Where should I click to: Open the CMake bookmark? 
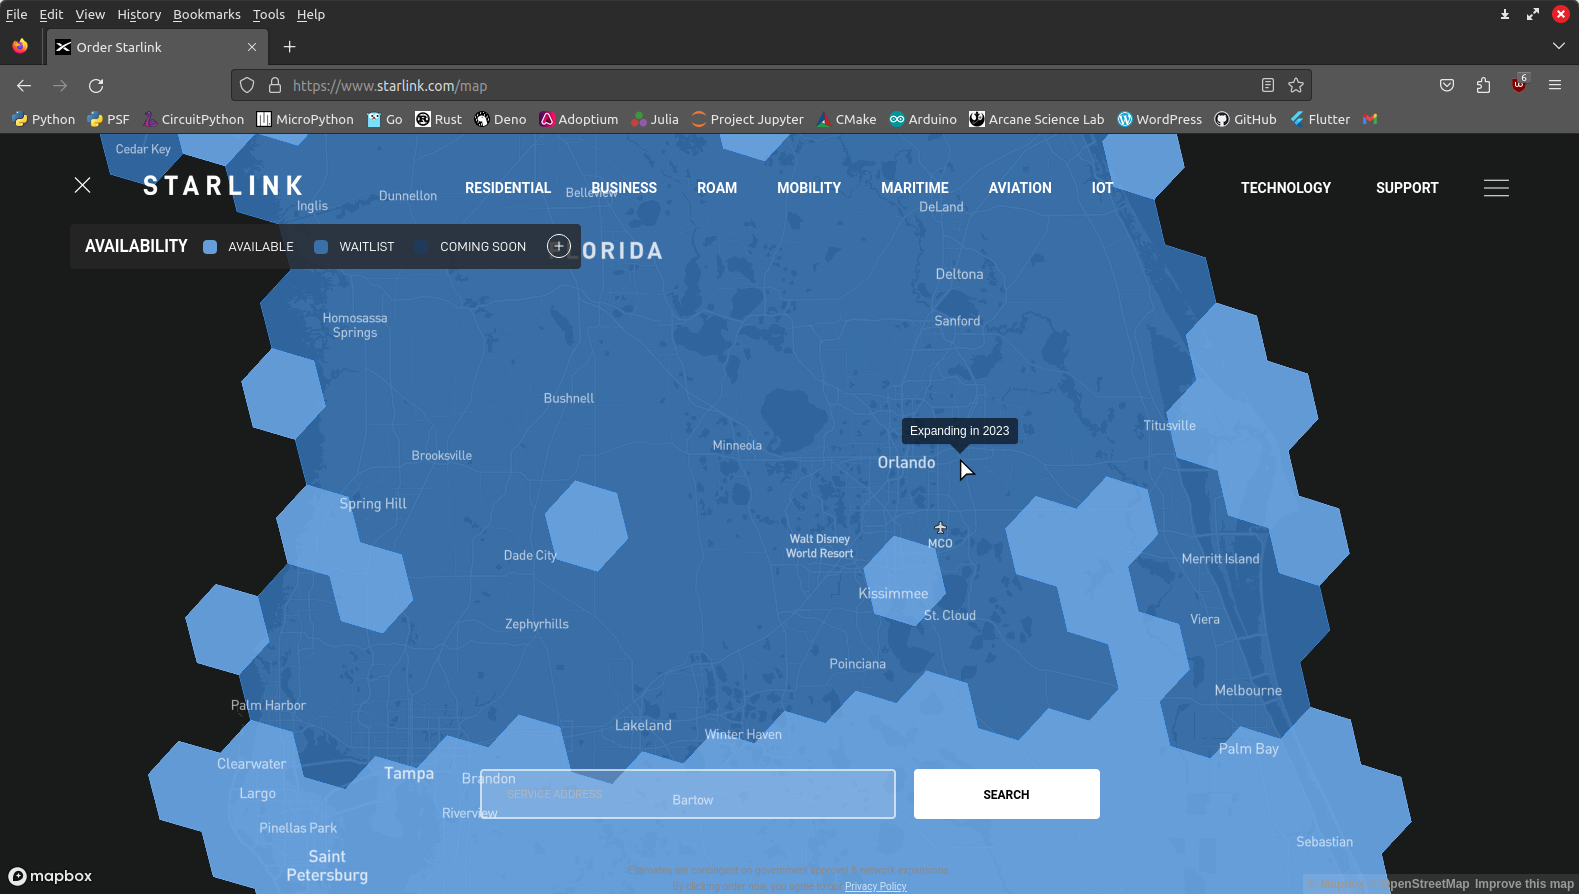tap(846, 119)
